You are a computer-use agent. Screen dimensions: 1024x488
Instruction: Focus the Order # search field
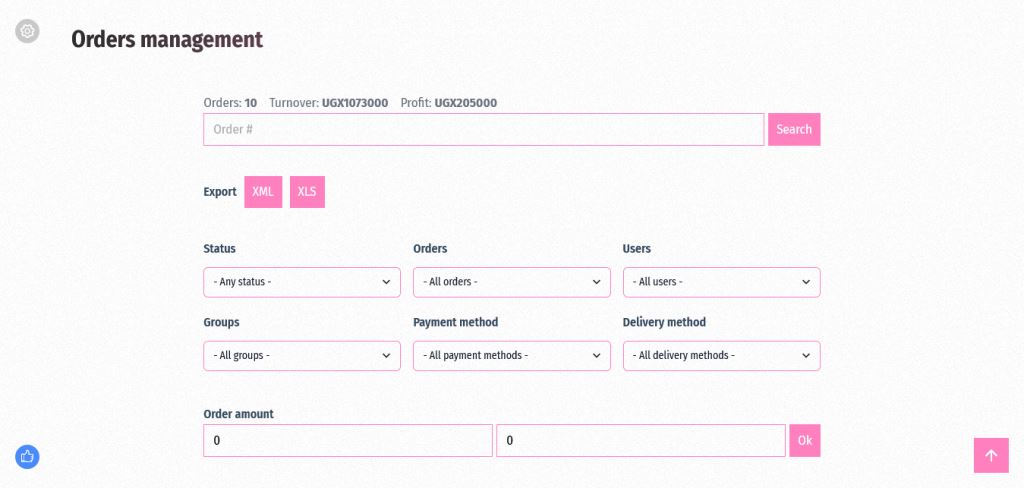click(x=483, y=129)
